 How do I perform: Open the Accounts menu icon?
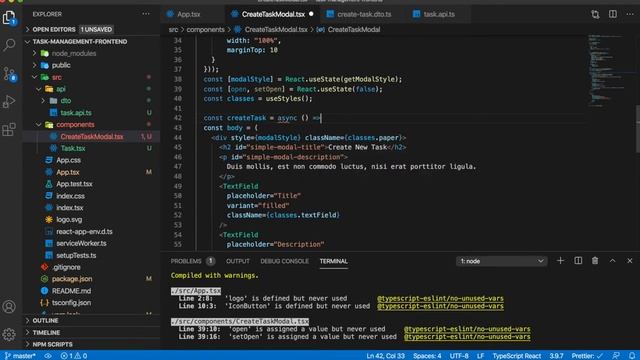coord(9,307)
